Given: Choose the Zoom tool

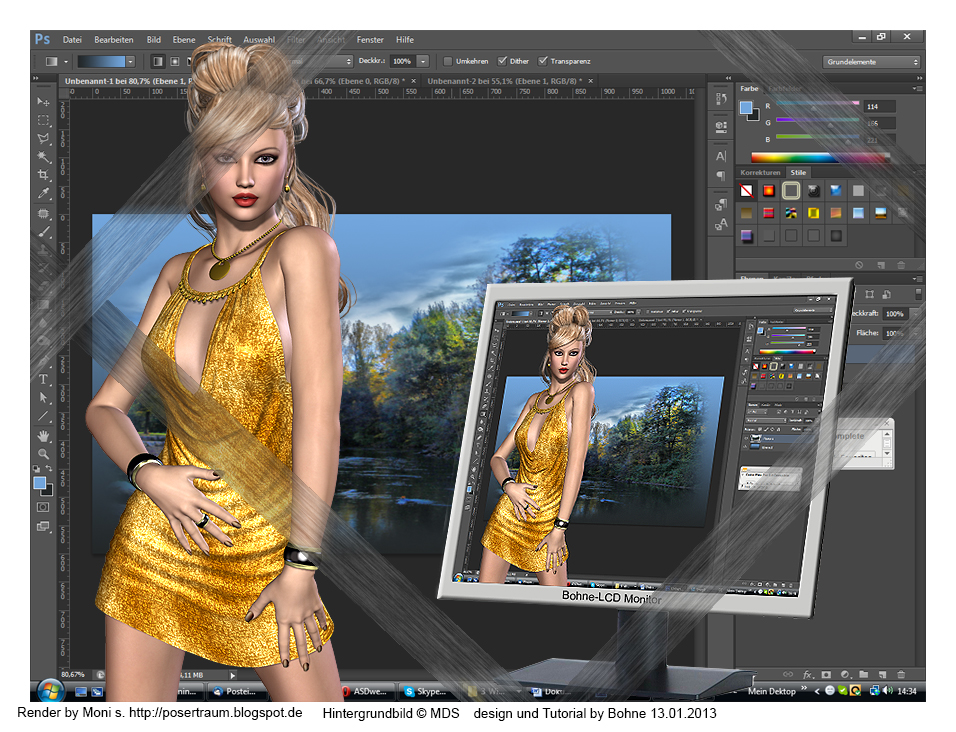Looking at the screenshot, I should coord(43,453).
